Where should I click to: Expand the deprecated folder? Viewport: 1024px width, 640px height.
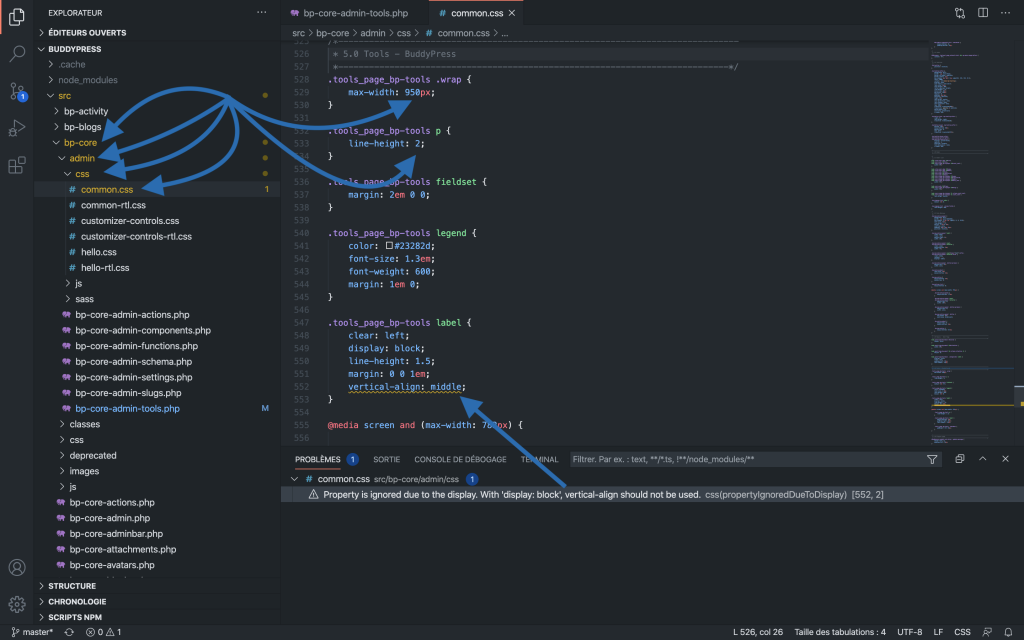point(93,456)
